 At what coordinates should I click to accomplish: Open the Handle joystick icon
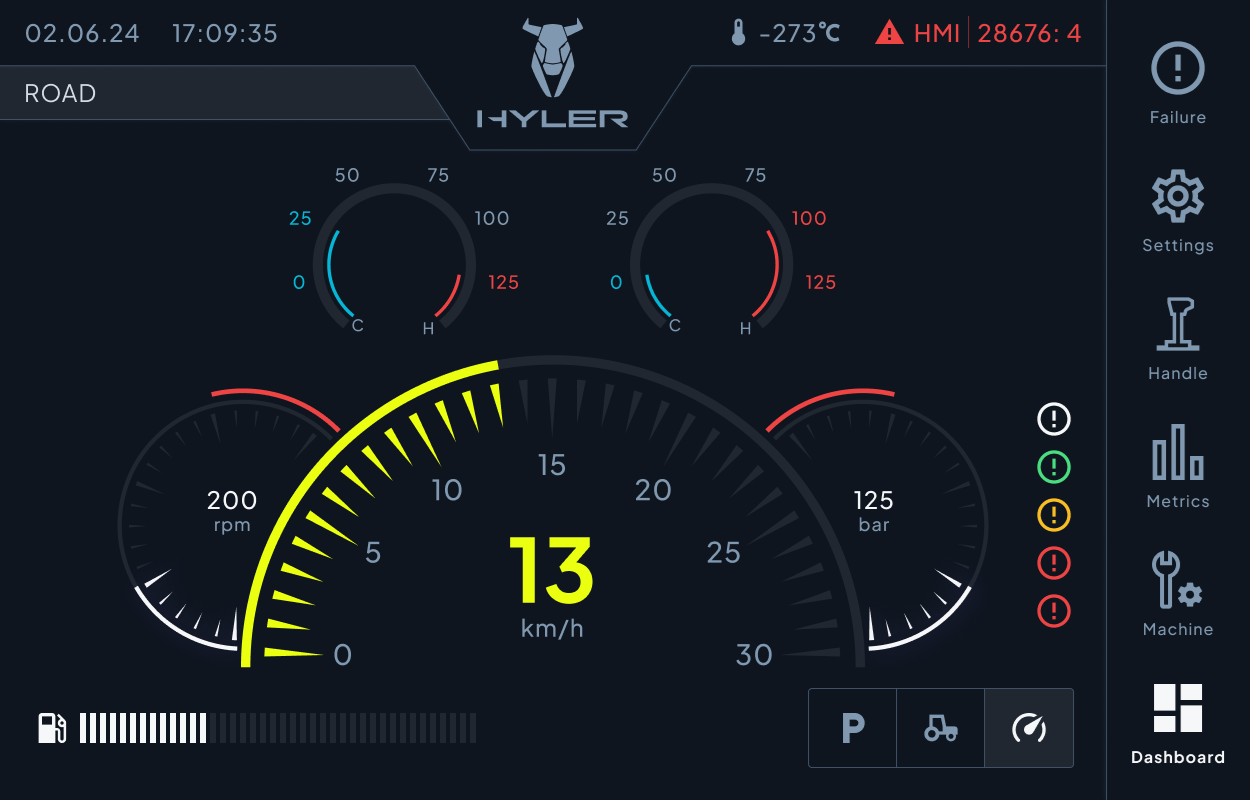tap(1178, 324)
